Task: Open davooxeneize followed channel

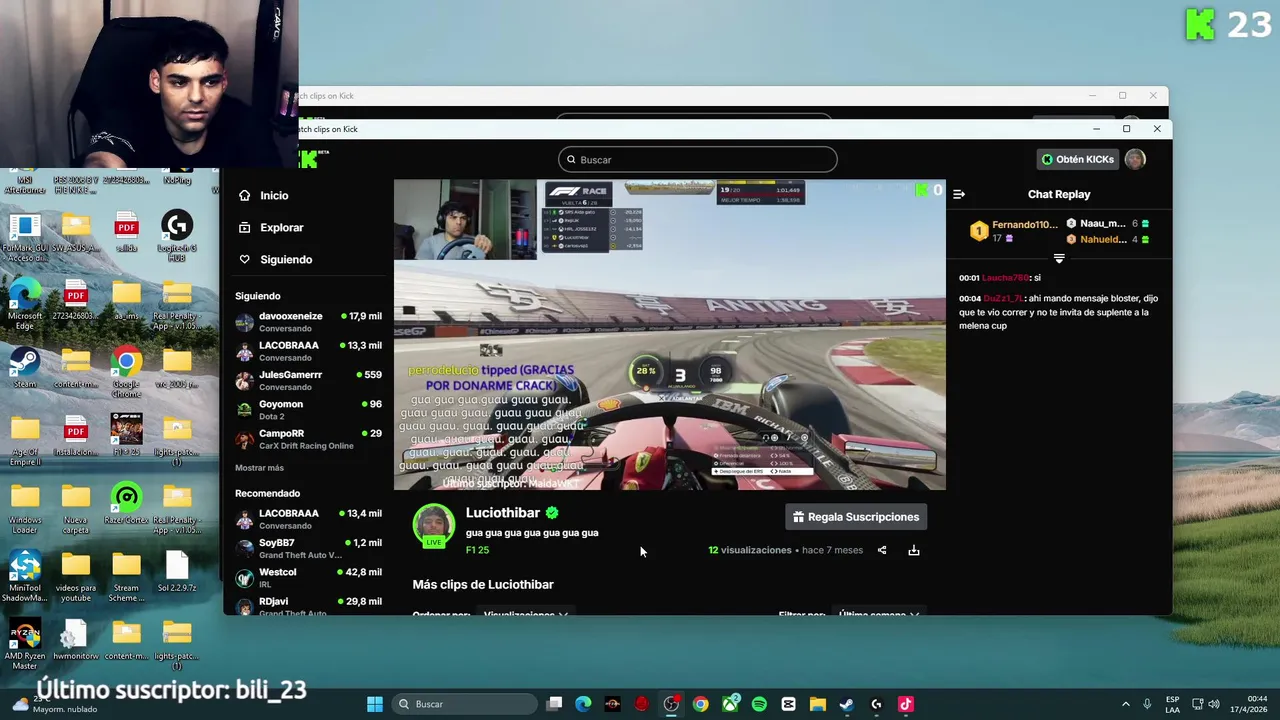Action: tap(308, 322)
